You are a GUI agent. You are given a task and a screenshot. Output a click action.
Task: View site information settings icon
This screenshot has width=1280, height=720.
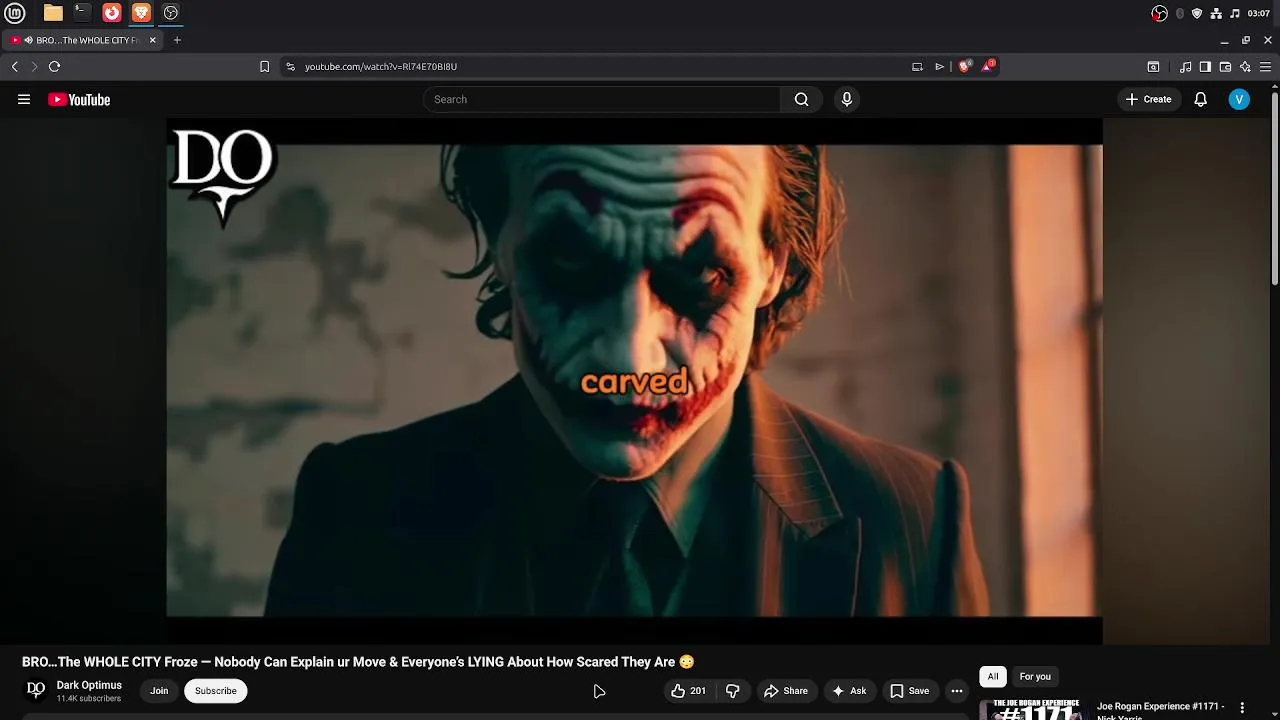point(290,66)
